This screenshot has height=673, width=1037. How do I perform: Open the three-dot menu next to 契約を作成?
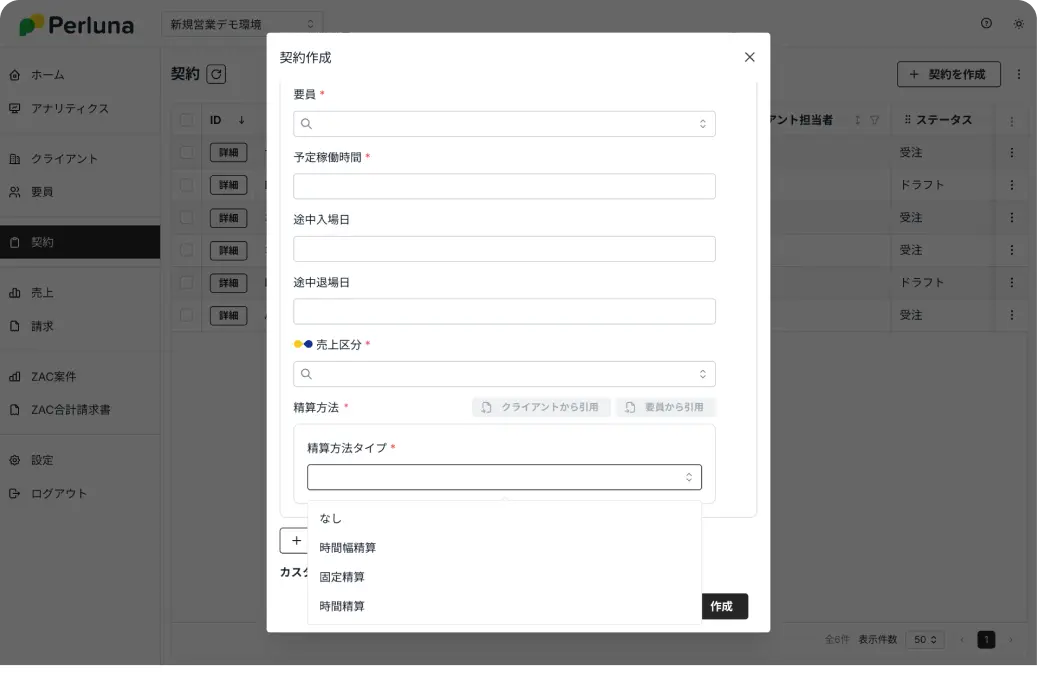(1018, 74)
